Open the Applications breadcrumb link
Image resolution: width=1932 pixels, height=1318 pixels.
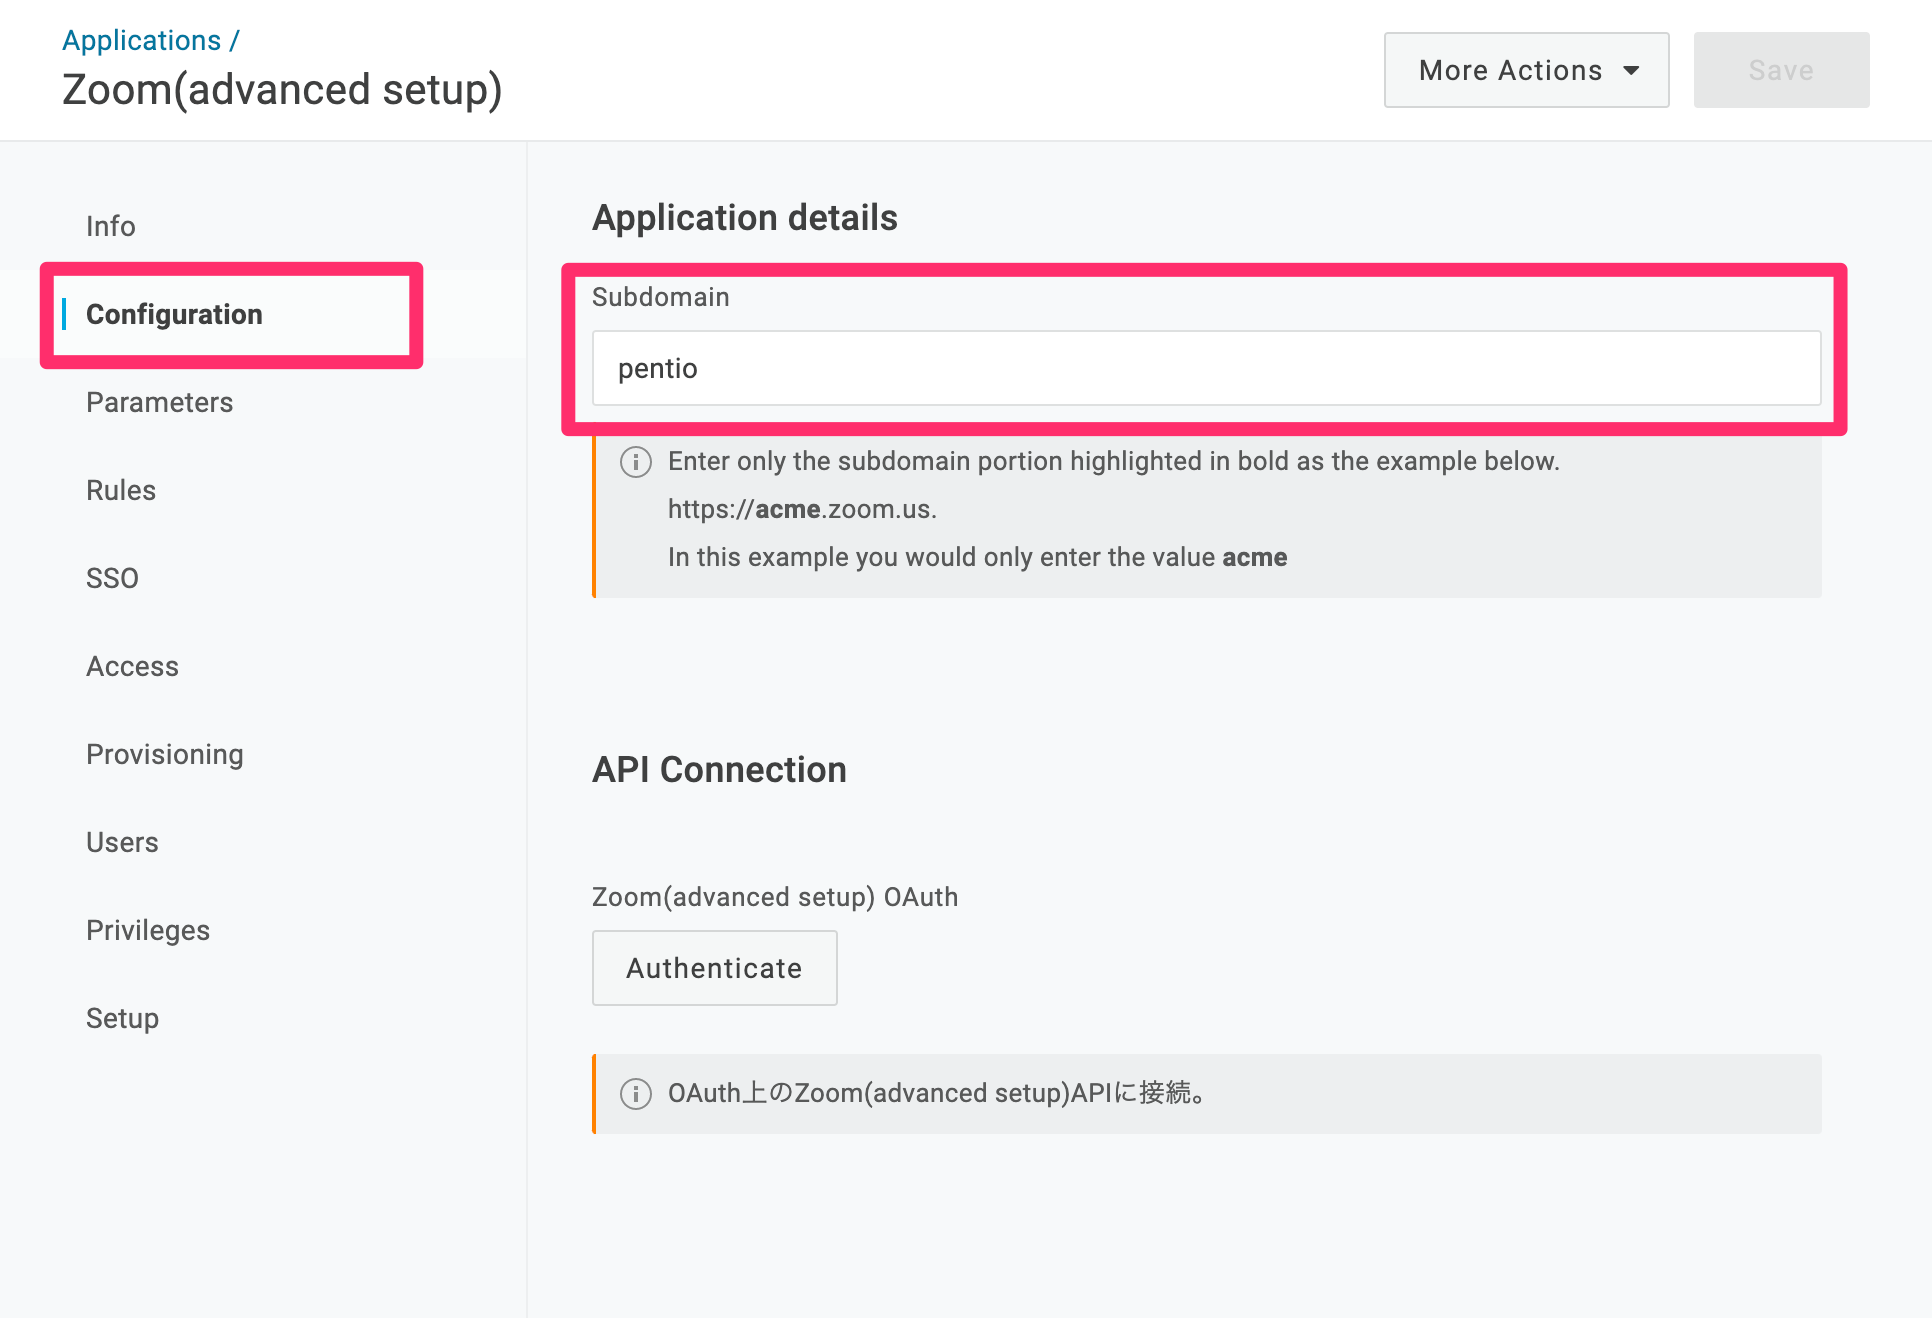pos(141,40)
